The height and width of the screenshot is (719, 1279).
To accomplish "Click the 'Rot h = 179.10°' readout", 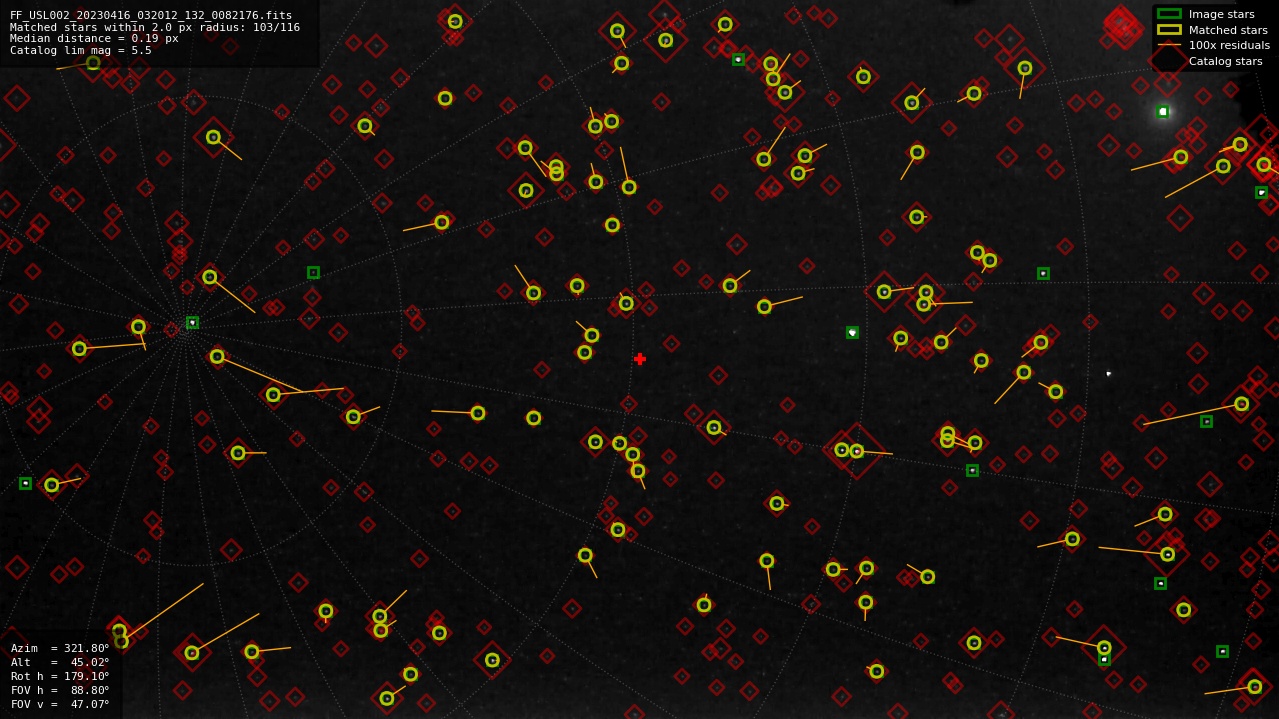I will tap(60, 676).
